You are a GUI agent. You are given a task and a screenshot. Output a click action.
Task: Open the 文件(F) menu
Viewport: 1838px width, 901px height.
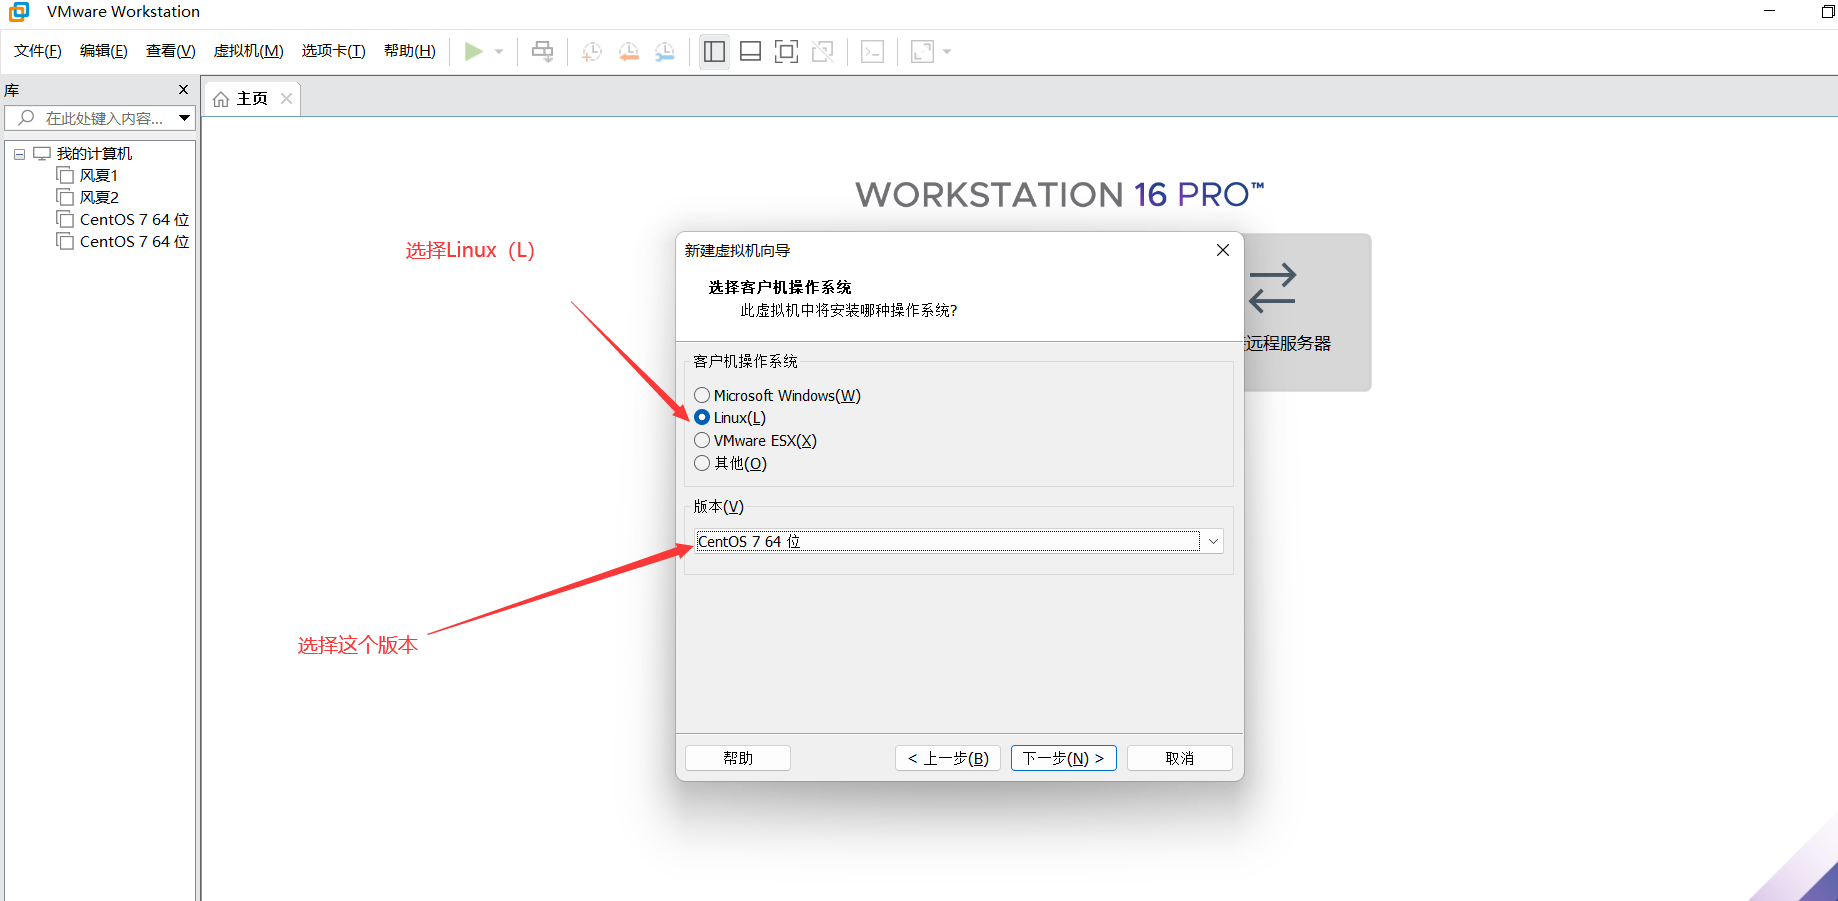38,51
